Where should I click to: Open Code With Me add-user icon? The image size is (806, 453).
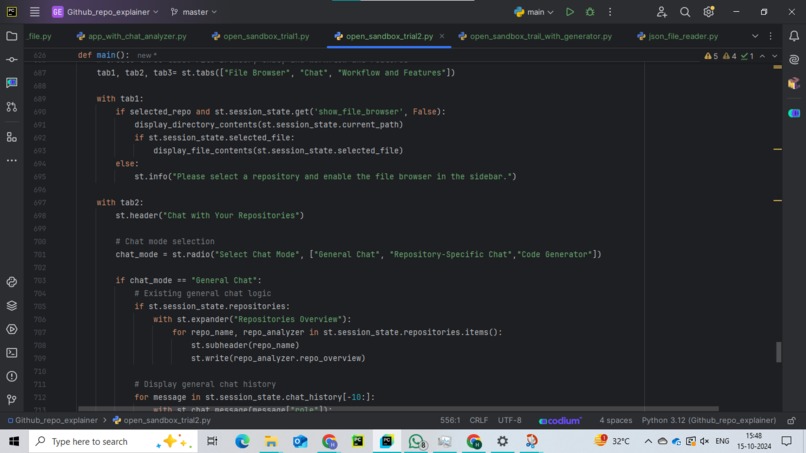[662, 11]
